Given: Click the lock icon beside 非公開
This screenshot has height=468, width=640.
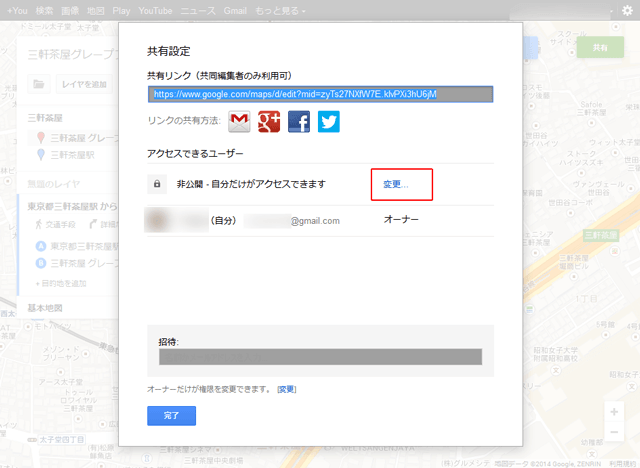Looking at the screenshot, I should click(x=157, y=184).
